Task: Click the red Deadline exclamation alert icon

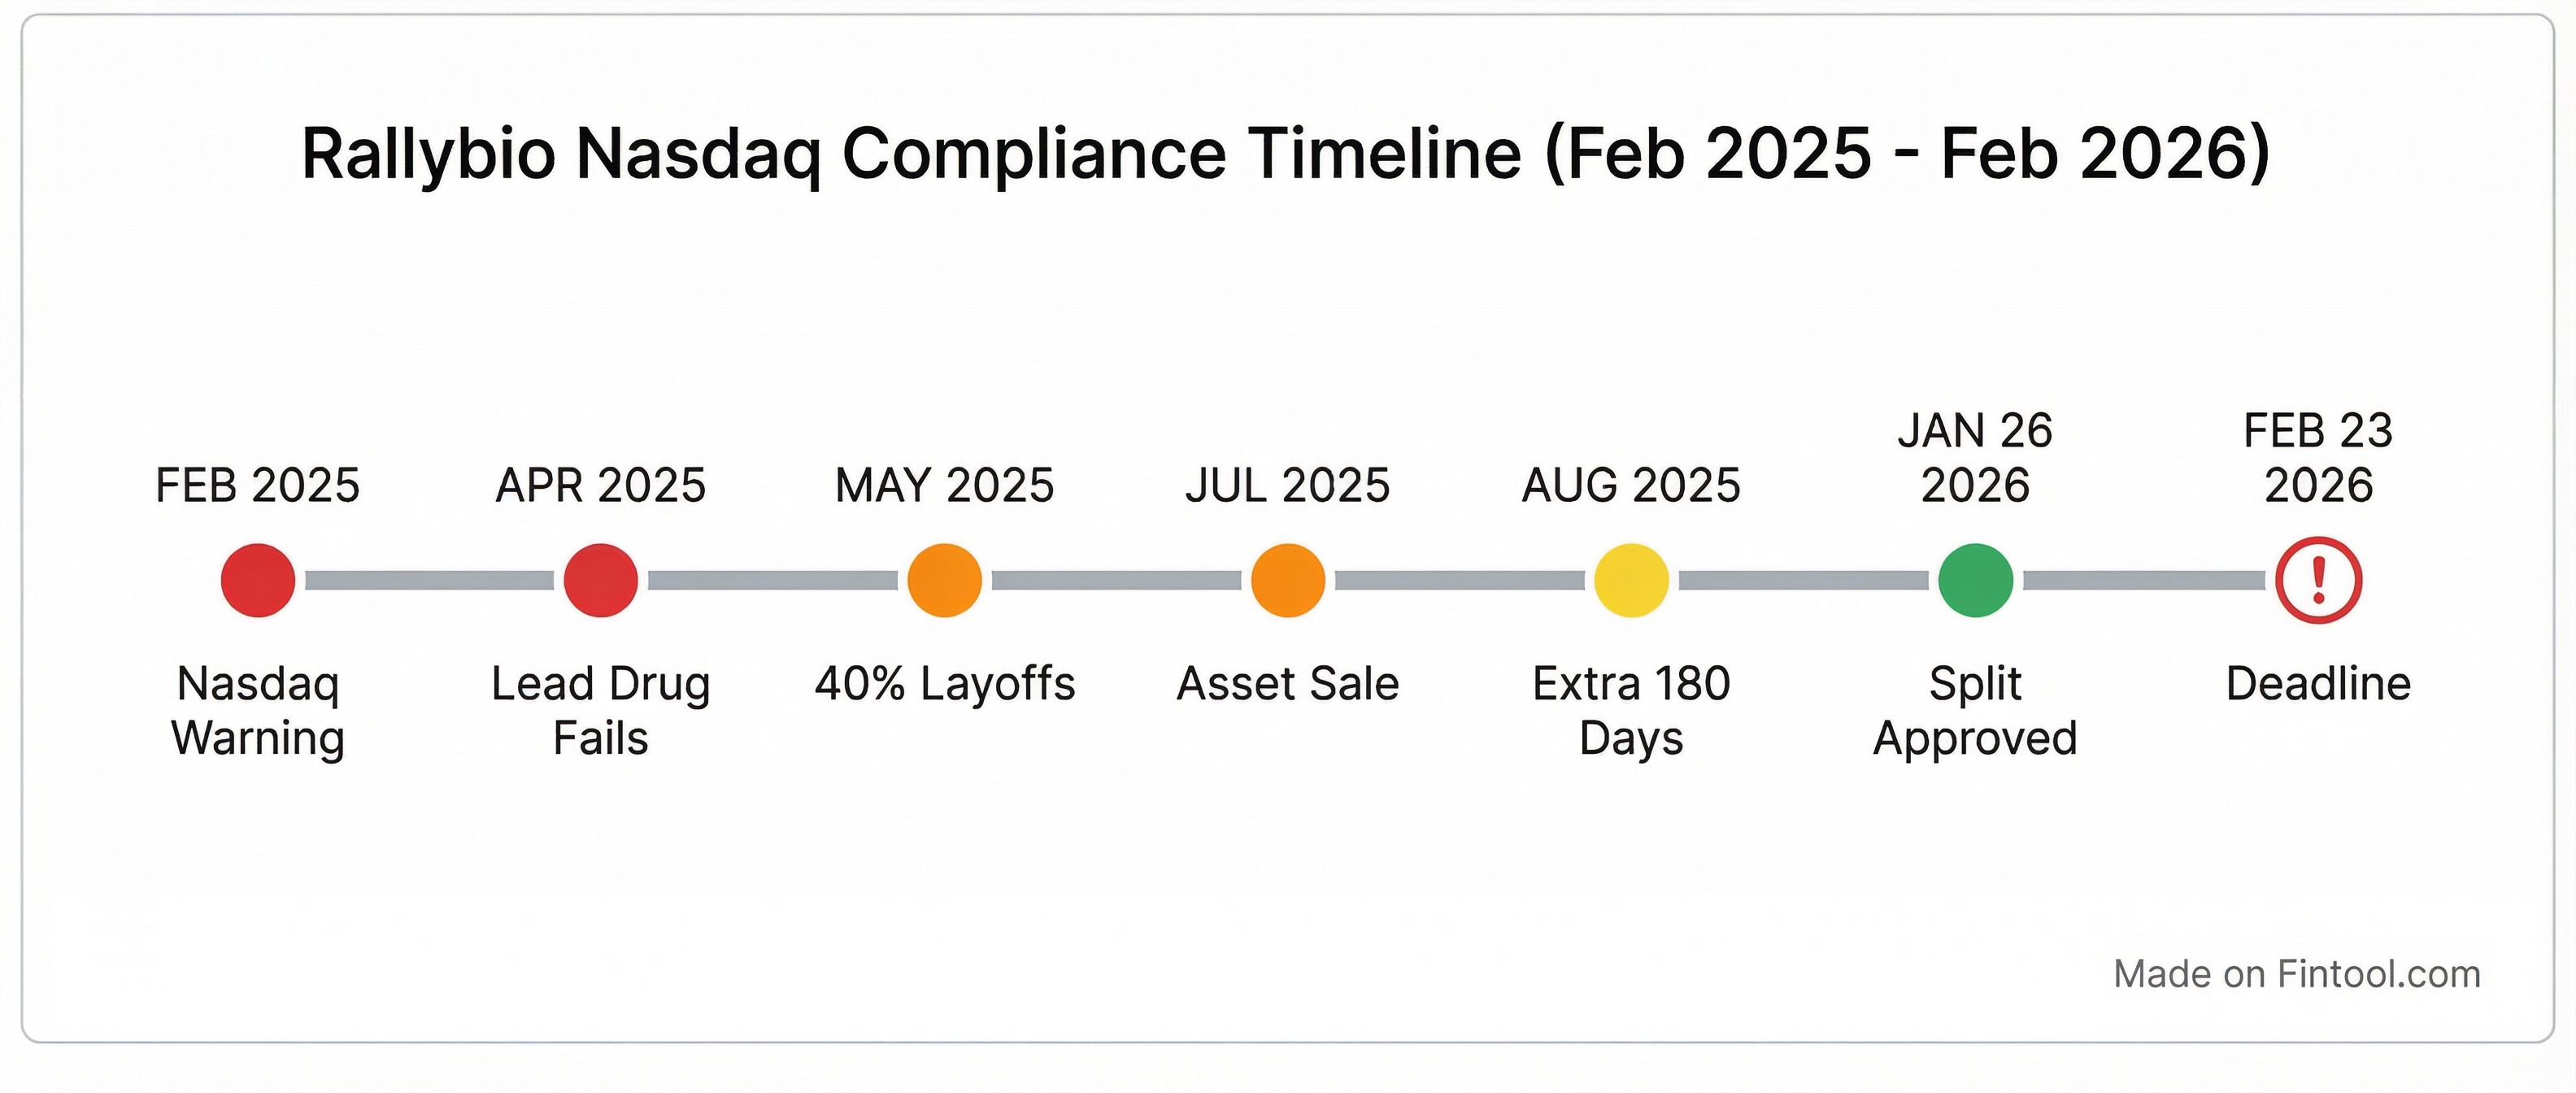Action: 2318,581
